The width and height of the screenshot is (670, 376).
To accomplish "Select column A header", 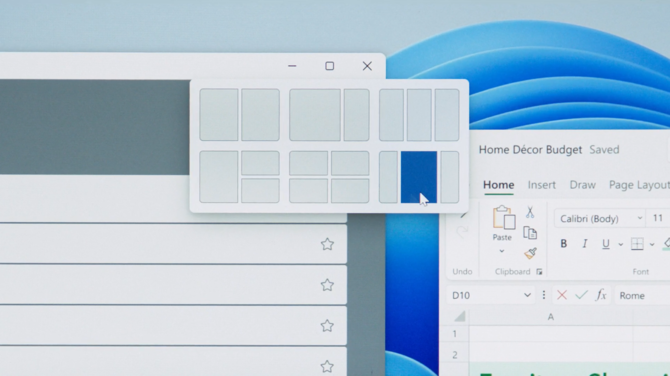I will coord(551,317).
